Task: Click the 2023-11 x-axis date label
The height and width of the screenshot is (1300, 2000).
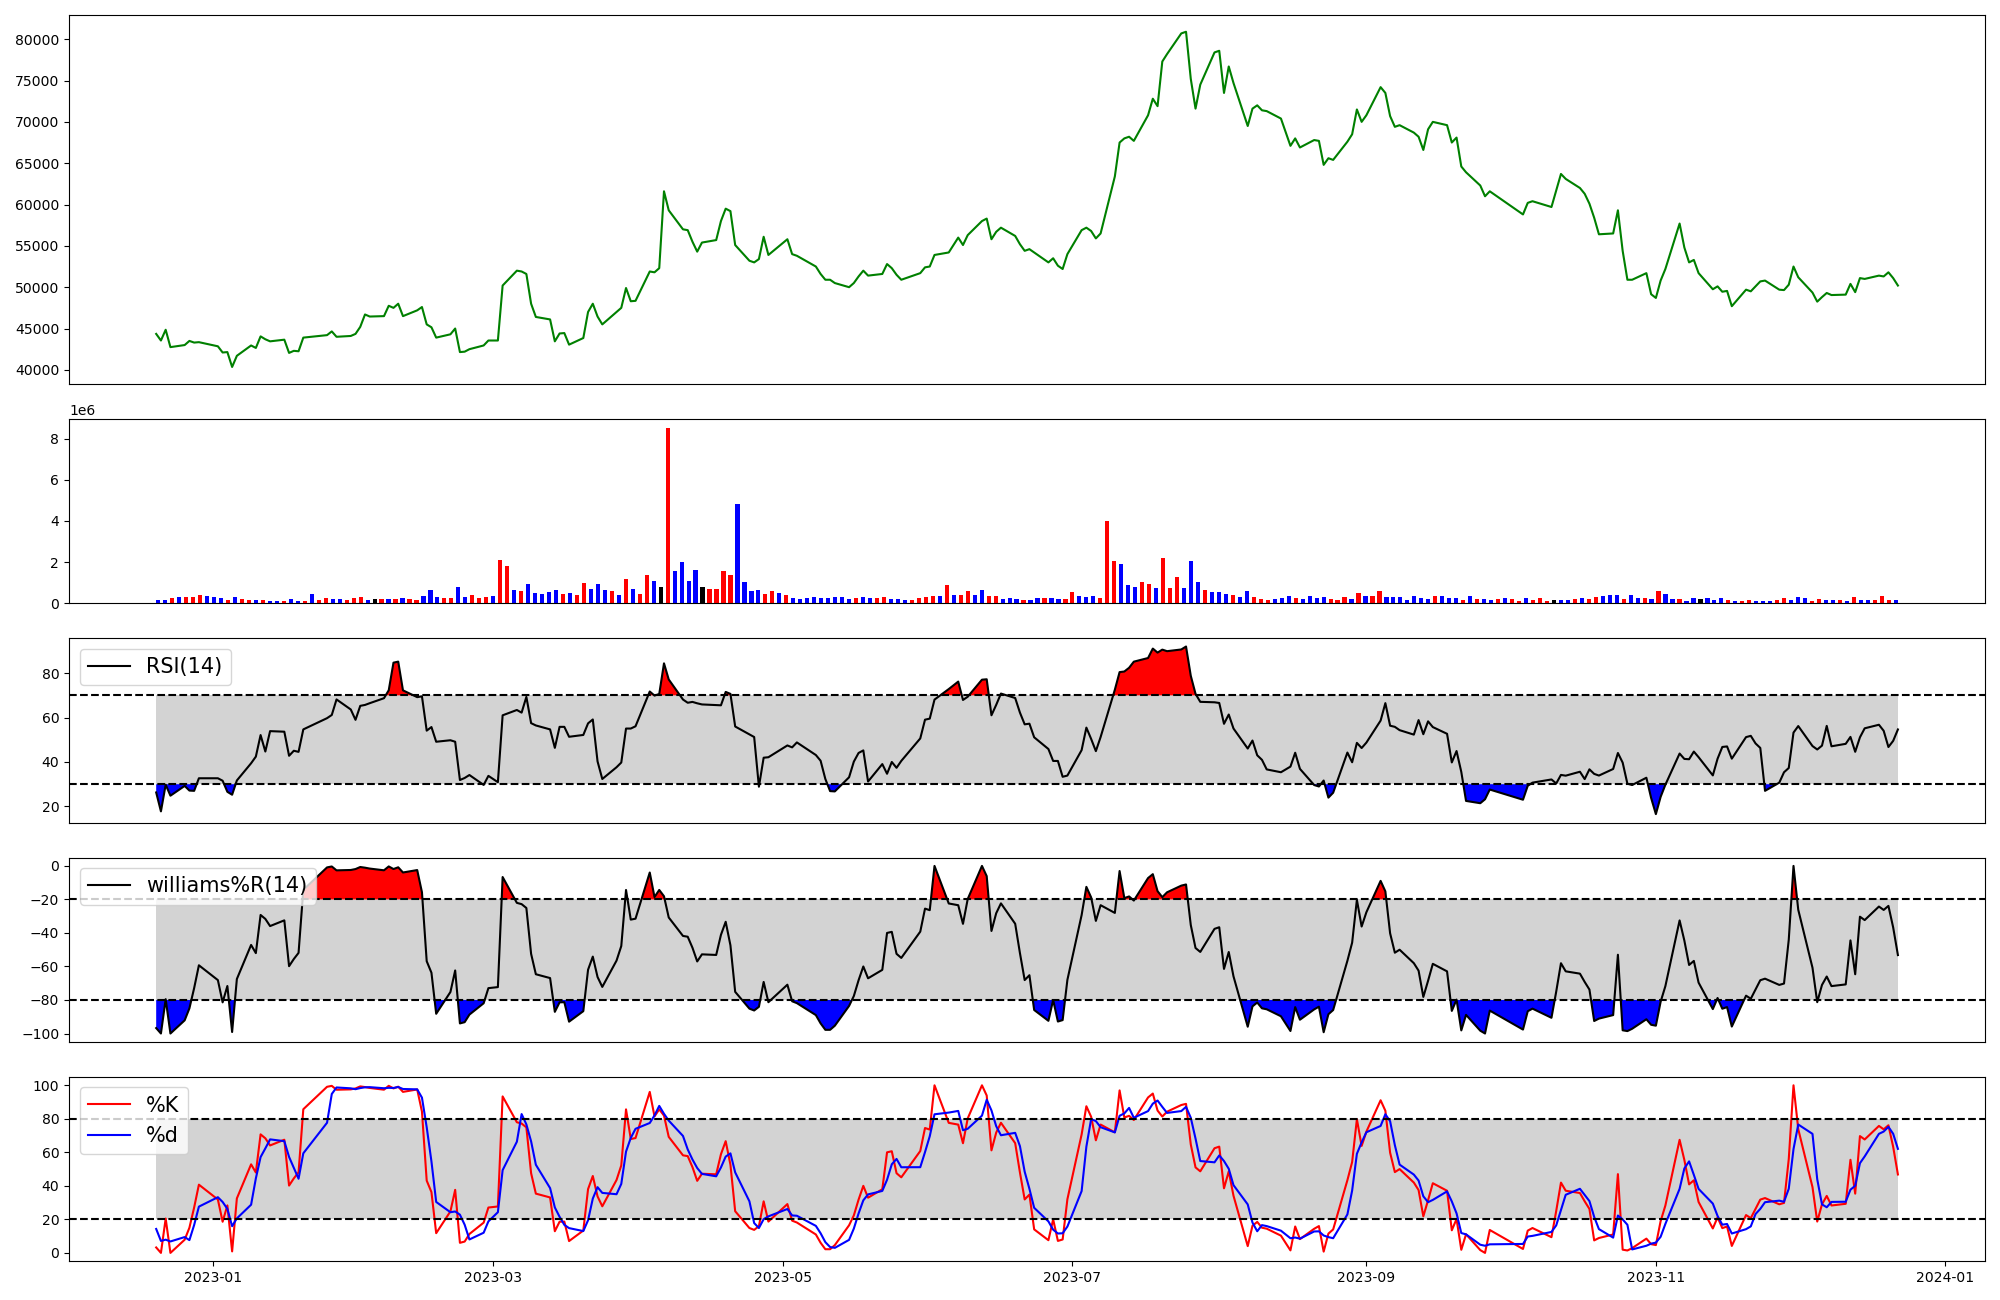Action: pos(1656,1277)
